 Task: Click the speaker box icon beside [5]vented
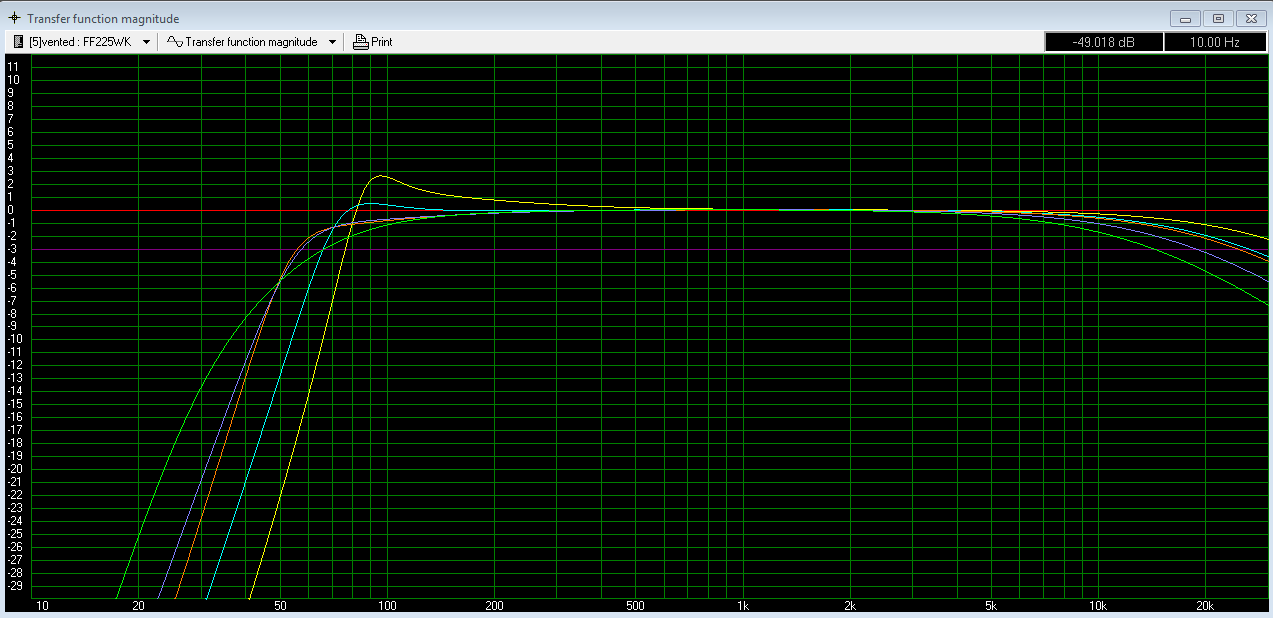(x=18, y=42)
